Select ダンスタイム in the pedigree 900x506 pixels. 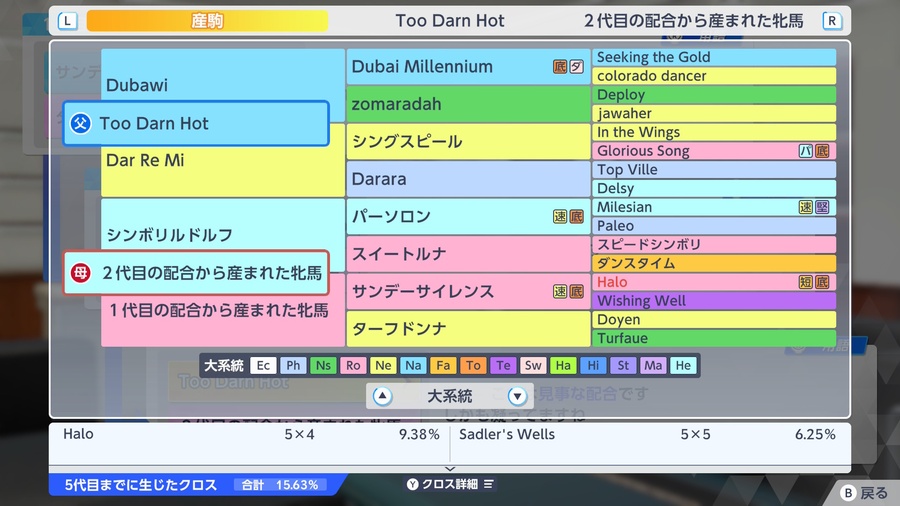point(714,263)
